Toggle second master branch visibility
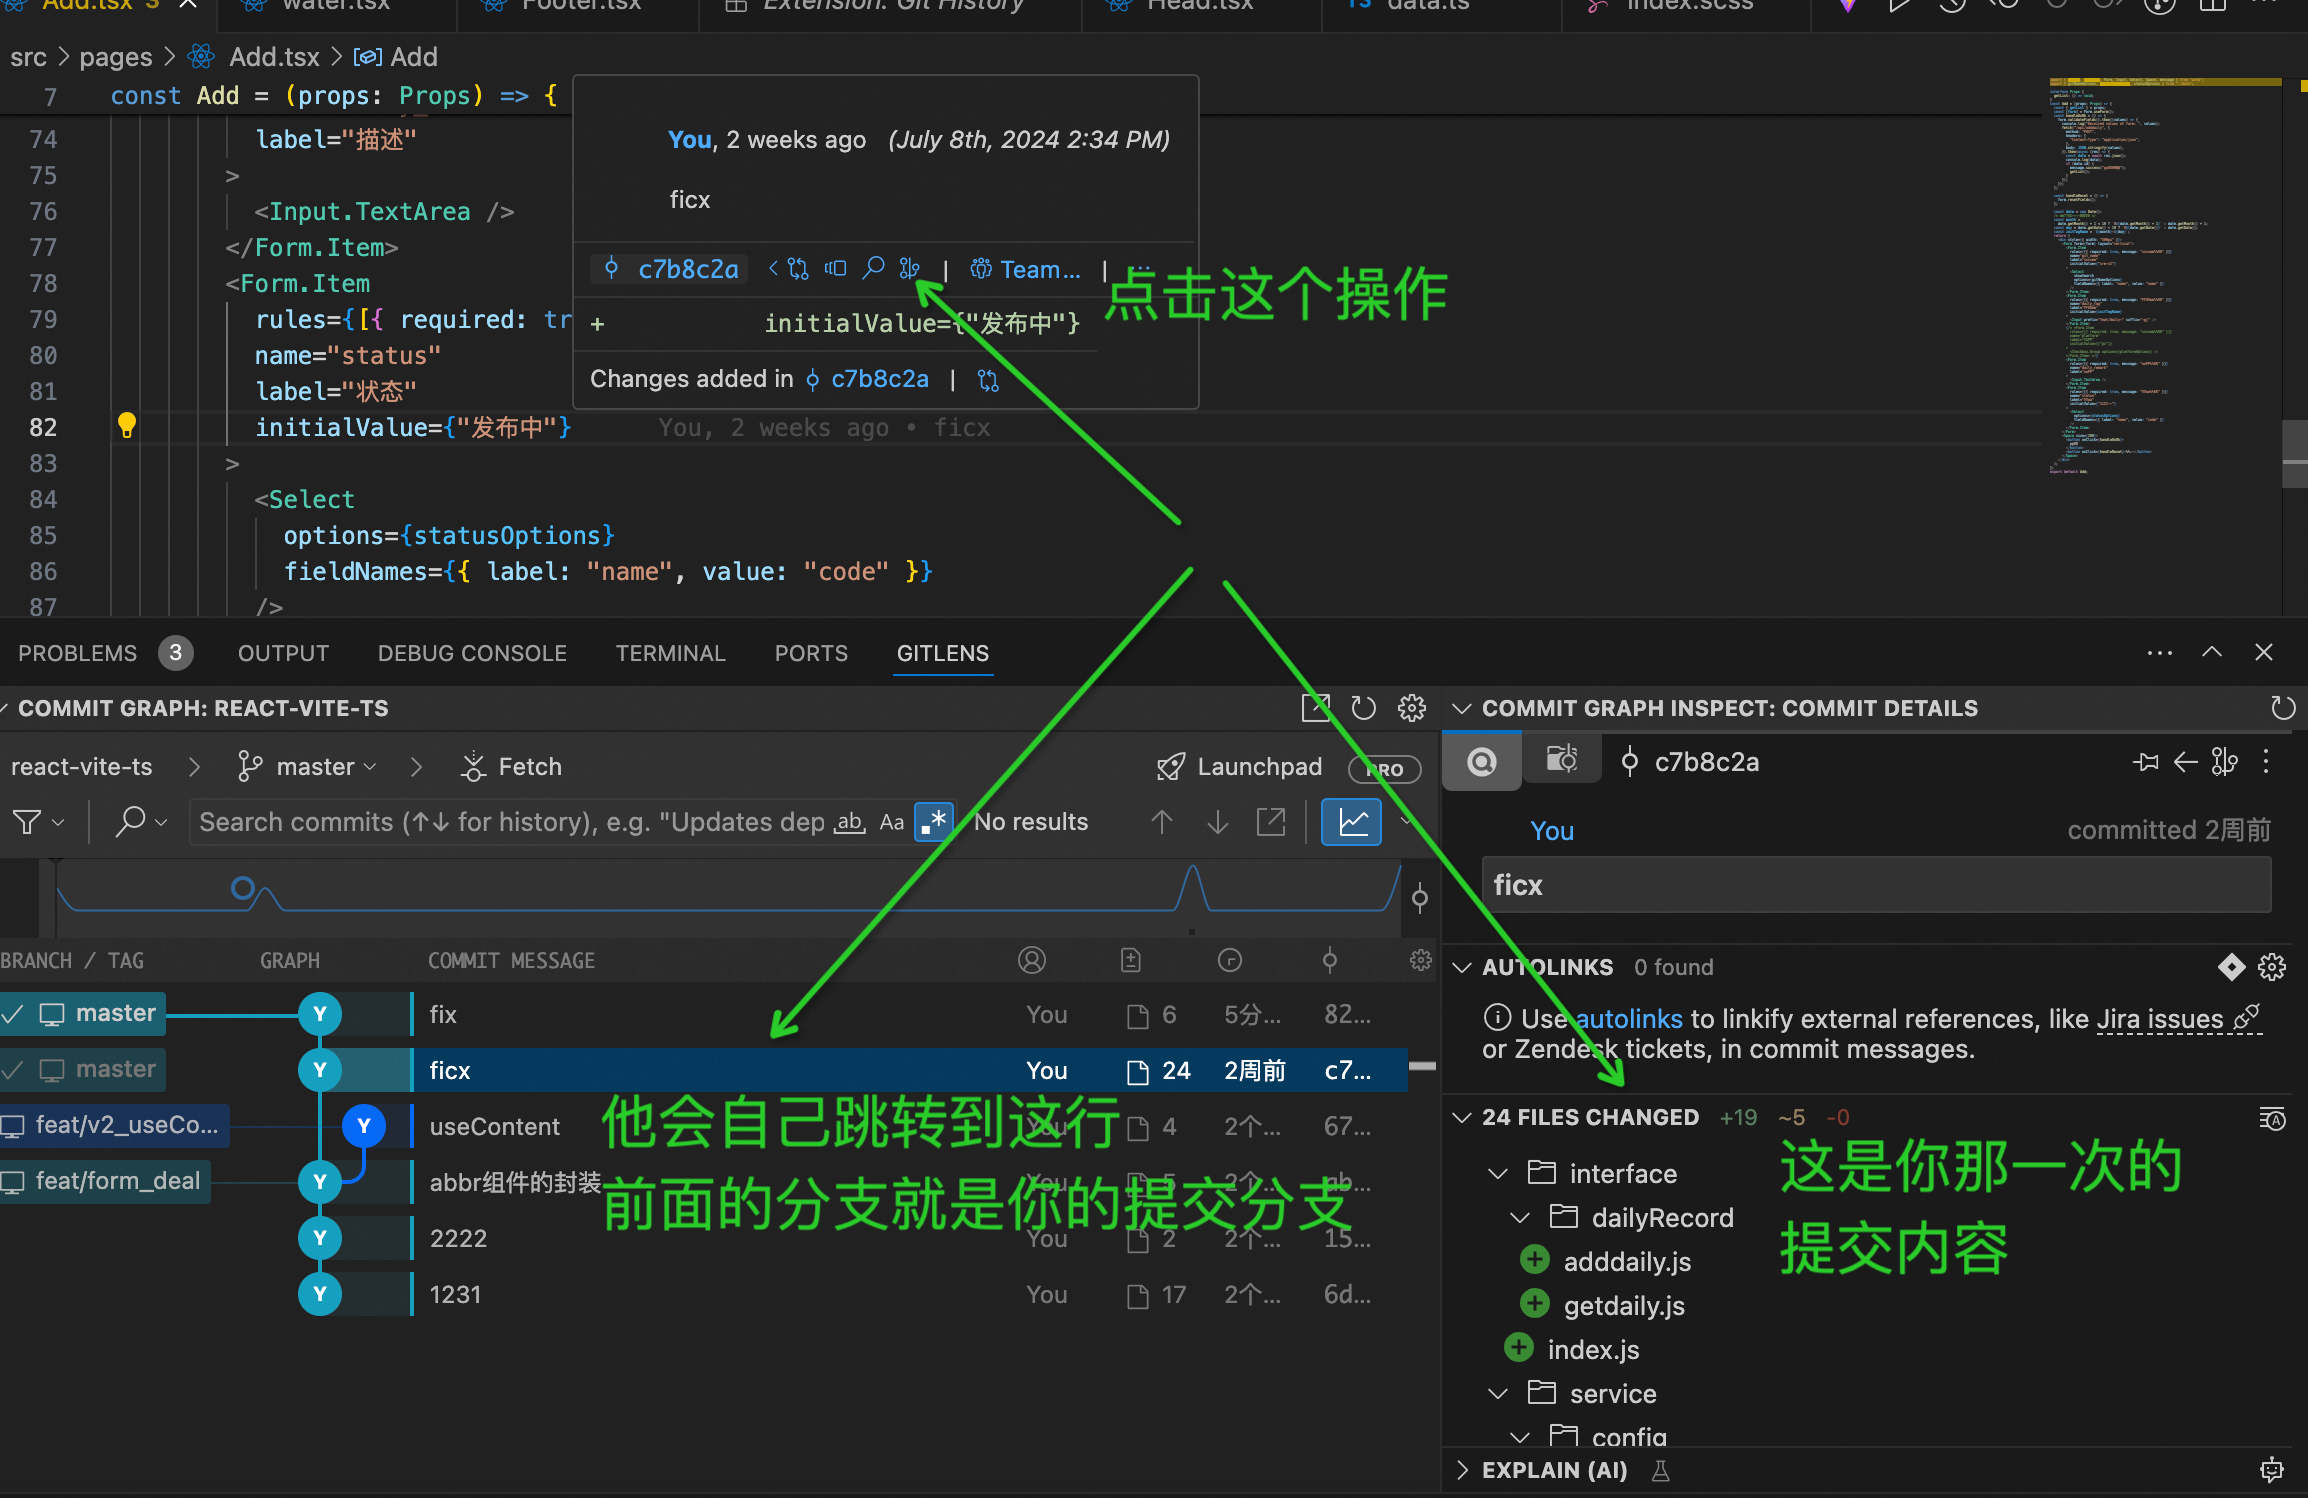The height and width of the screenshot is (1498, 2308). pos(15,1067)
